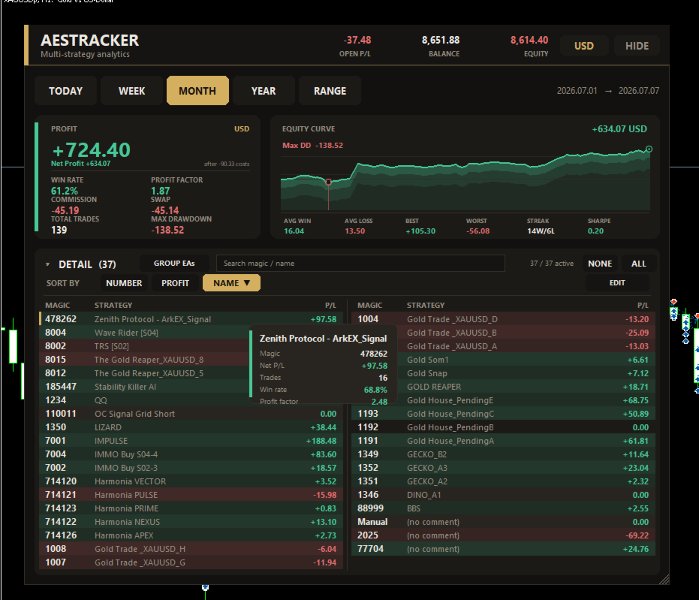Select the Gold Trade _XAUUSD_D row
Screen dimensions: 699x600
[x=504, y=319]
